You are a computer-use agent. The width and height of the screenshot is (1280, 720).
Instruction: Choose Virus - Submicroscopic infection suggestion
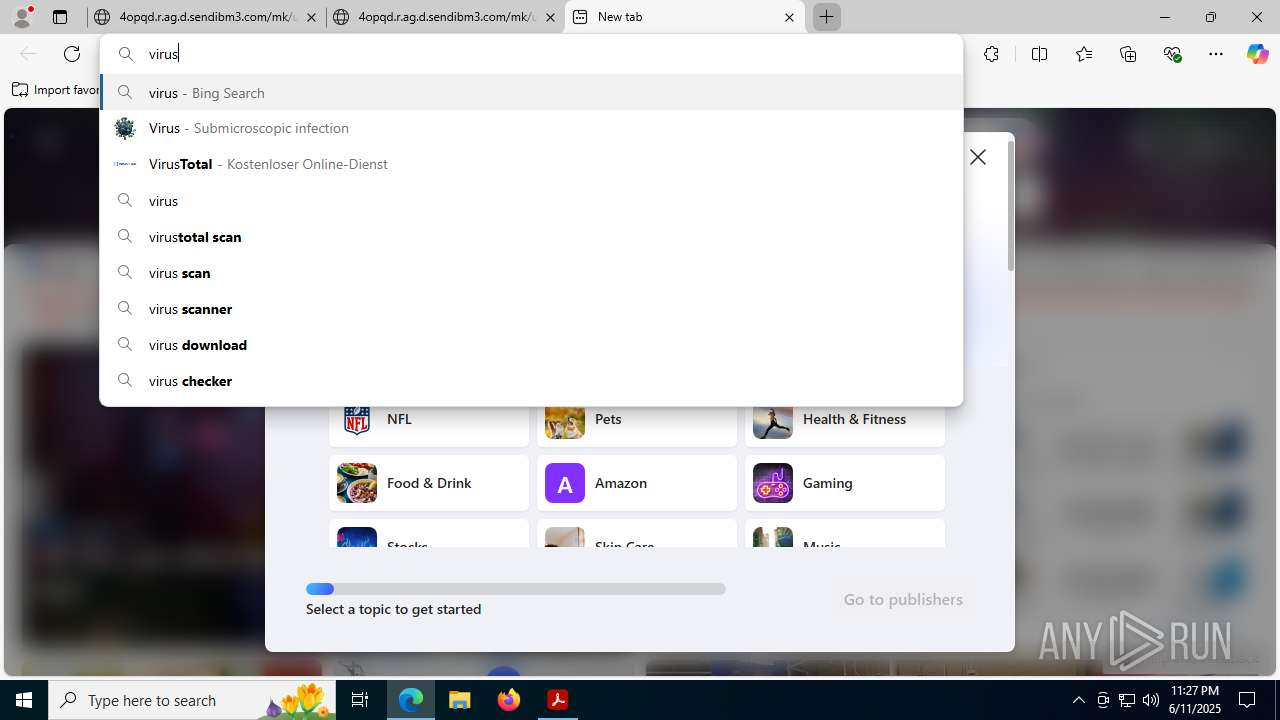pyautogui.click(x=531, y=128)
